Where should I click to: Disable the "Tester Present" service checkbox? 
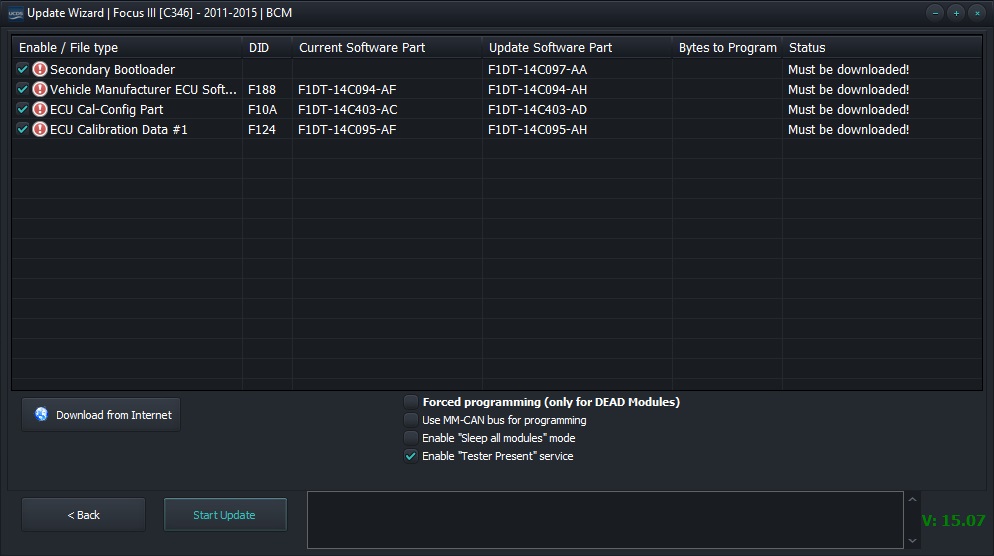click(x=411, y=456)
